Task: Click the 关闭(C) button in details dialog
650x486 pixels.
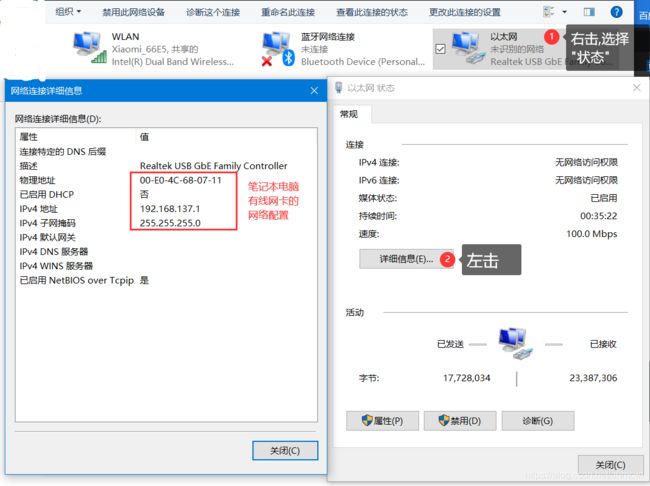Action: coord(285,450)
